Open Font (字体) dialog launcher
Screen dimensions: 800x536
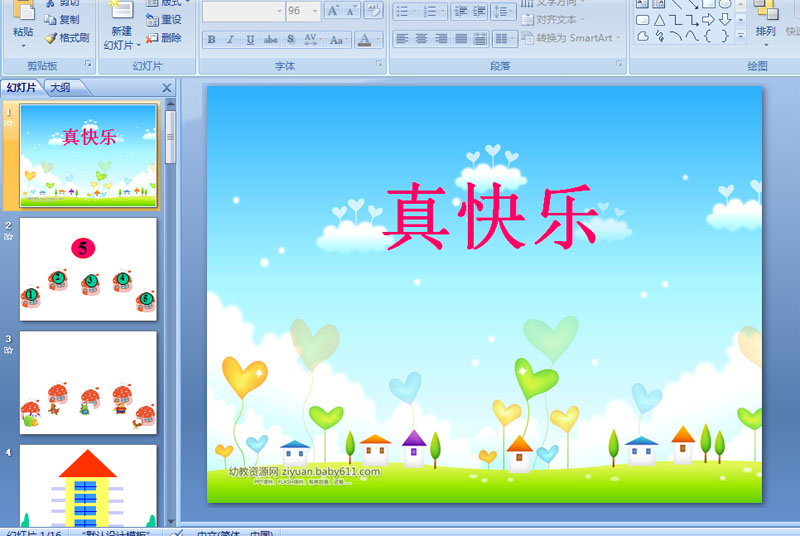[379, 64]
